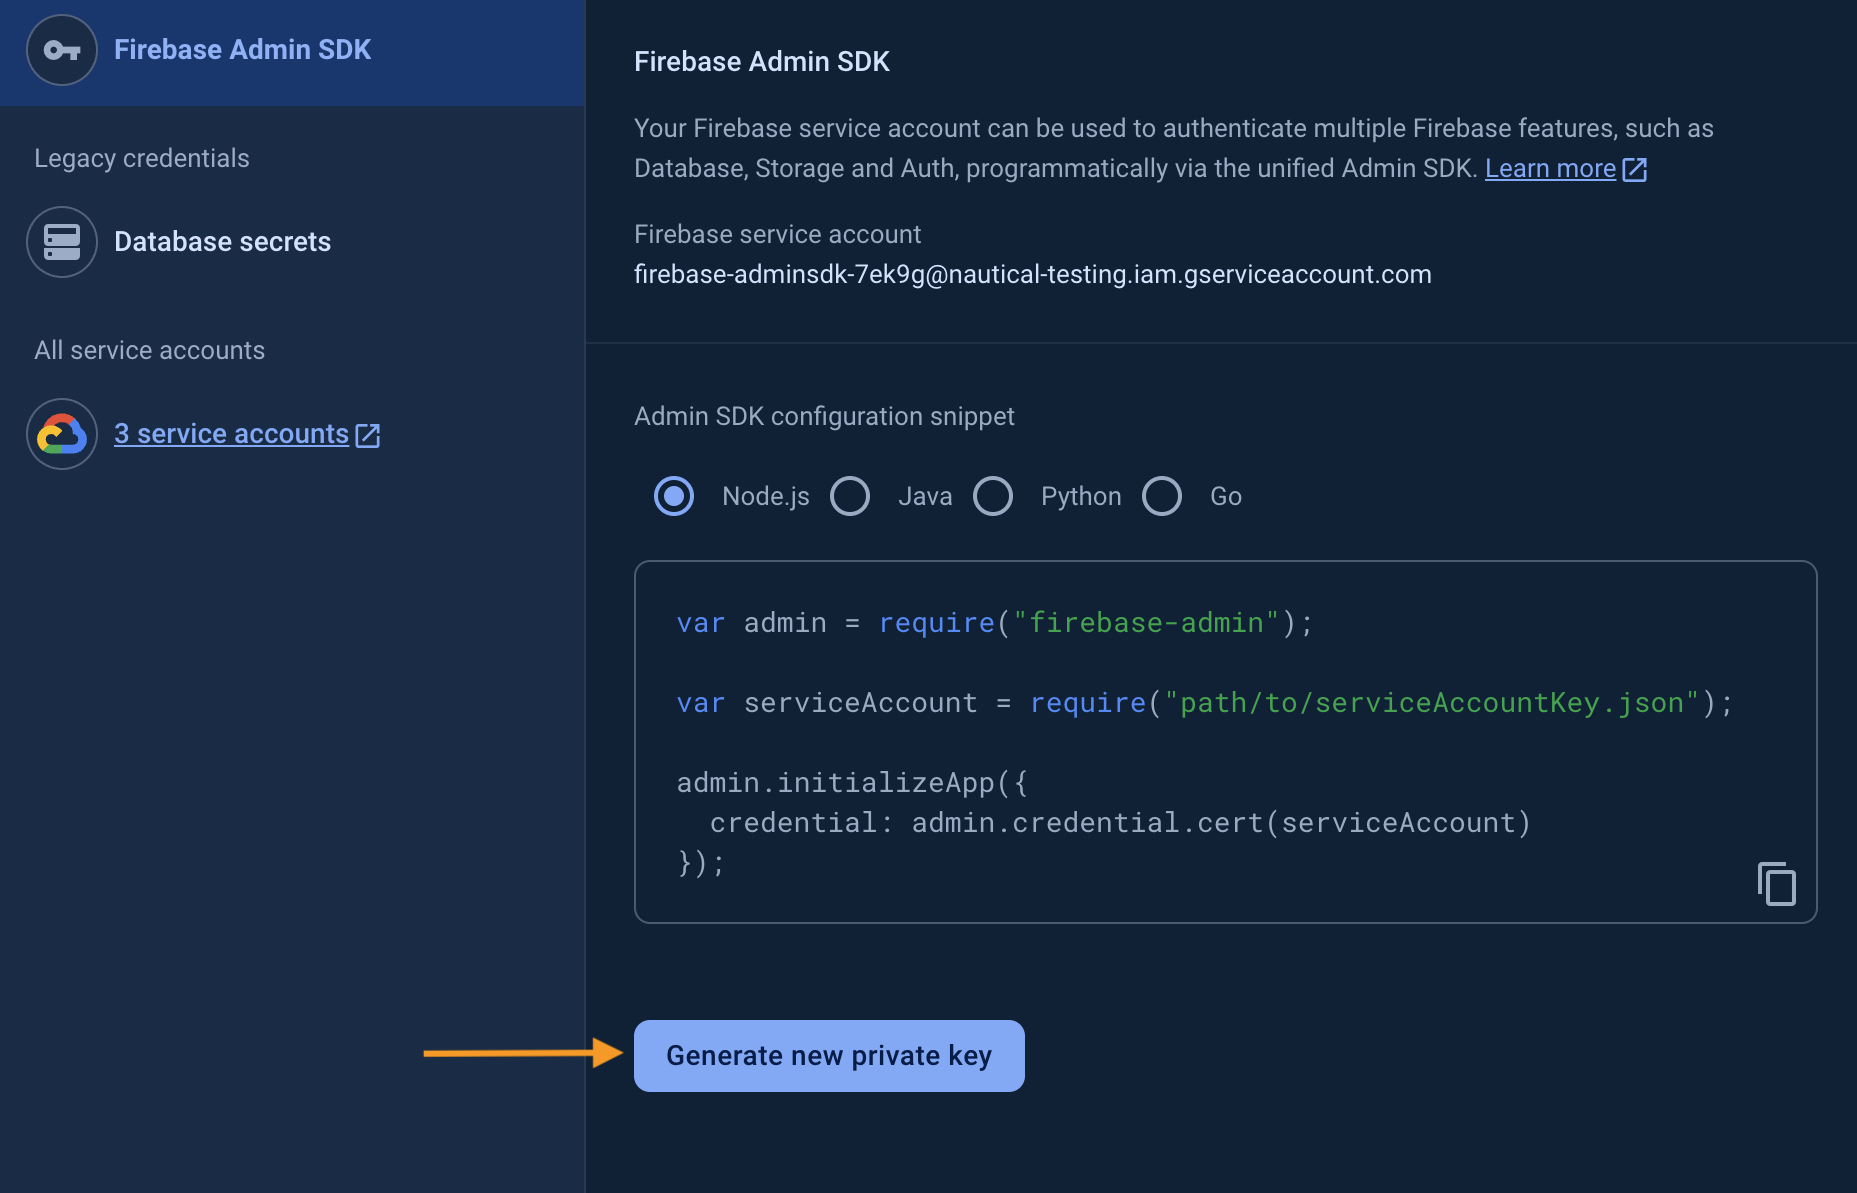Choose the Python radio option
Image resolution: width=1857 pixels, height=1193 pixels.
tap(993, 496)
